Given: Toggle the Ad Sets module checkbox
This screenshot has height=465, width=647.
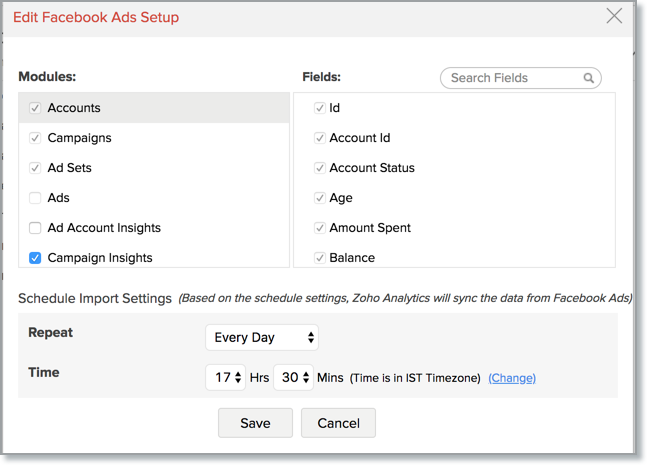Looking at the screenshot, I should click(x=35, y=168).
